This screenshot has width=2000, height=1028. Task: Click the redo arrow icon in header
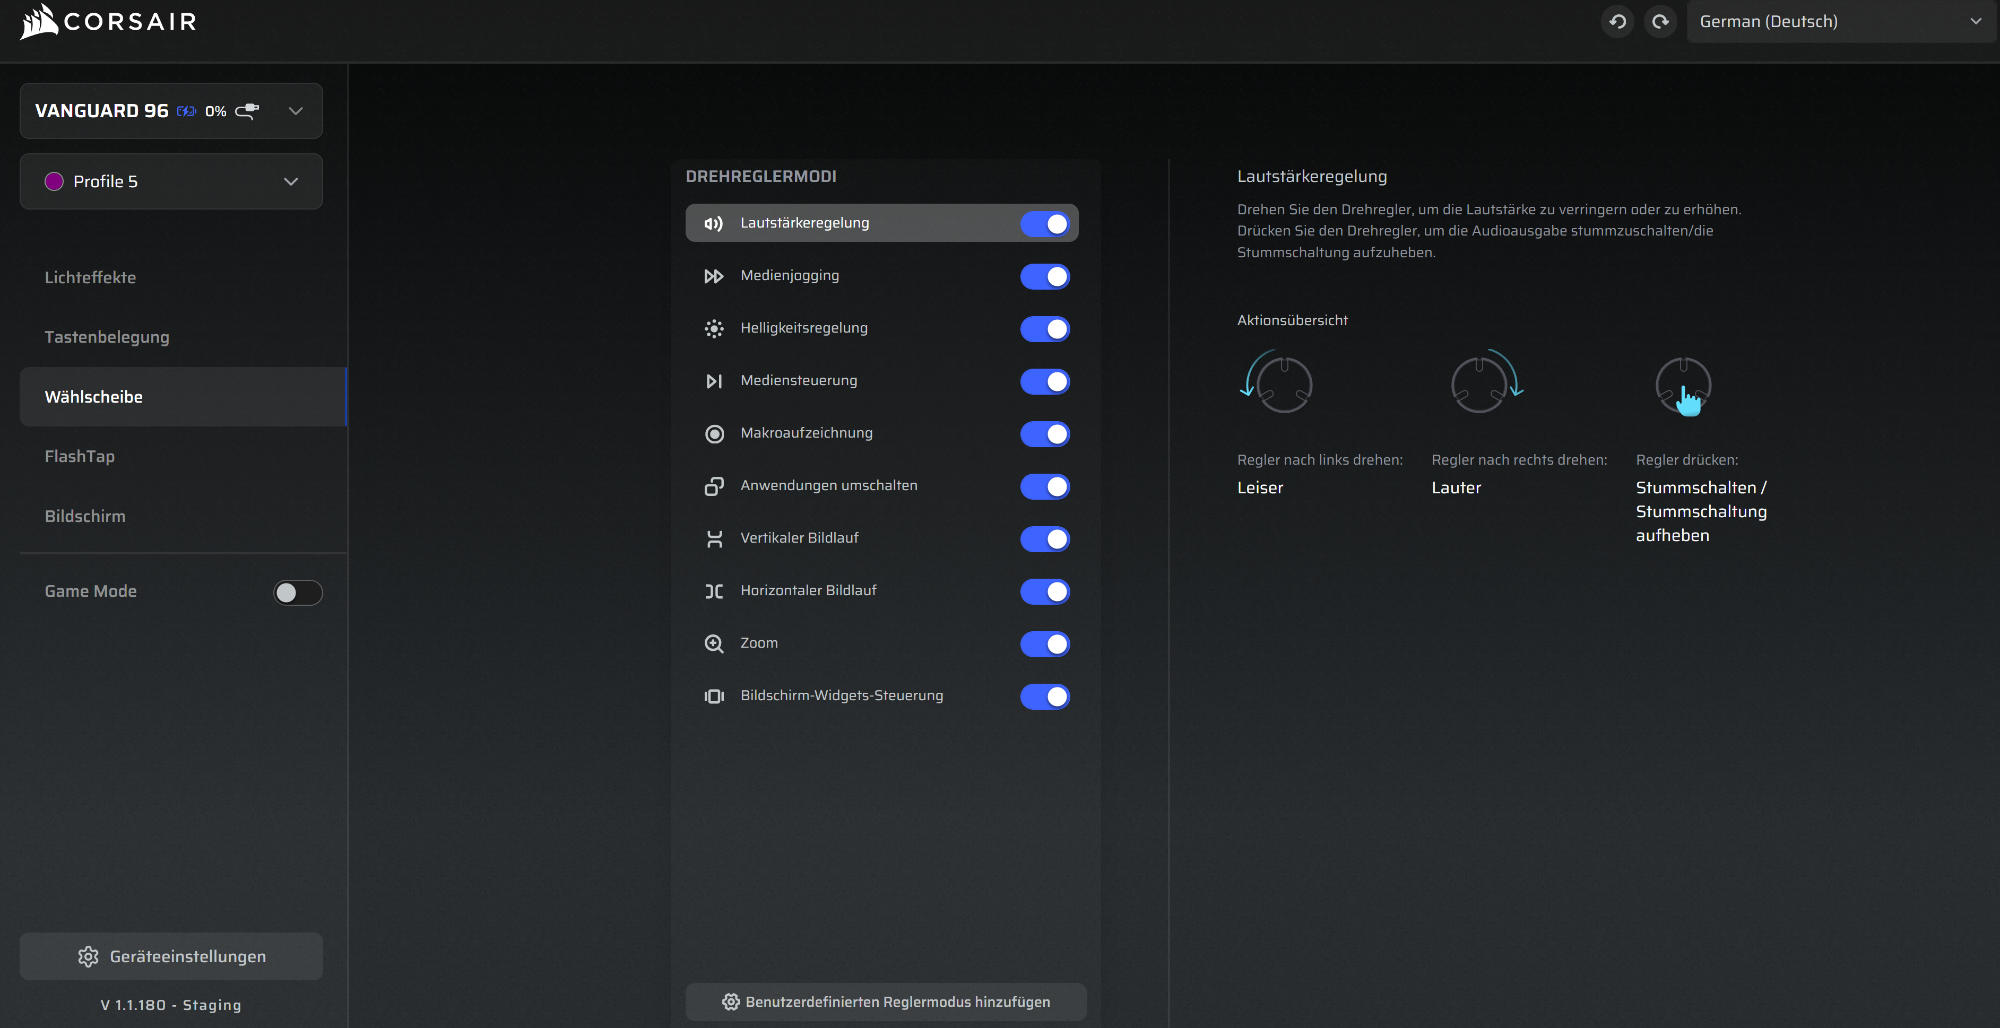1660,21
